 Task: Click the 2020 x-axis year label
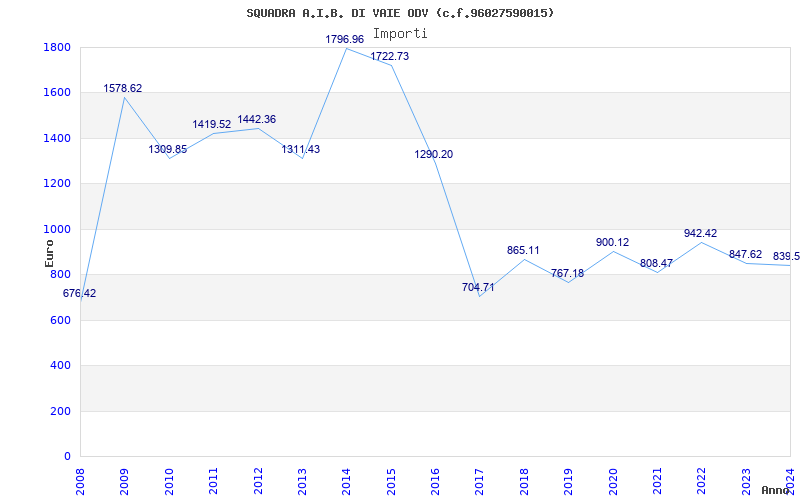tap(613, 481)
